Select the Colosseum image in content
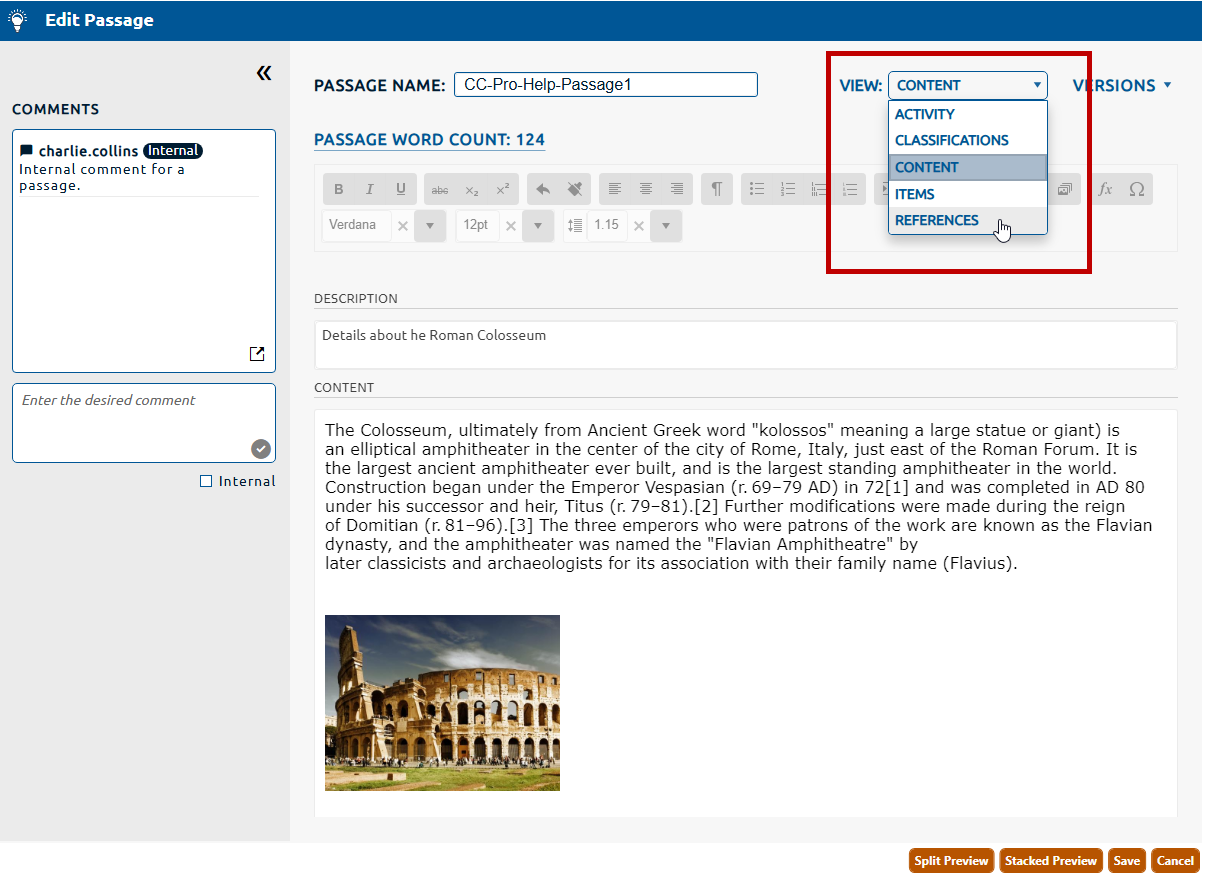 point(442,702)
